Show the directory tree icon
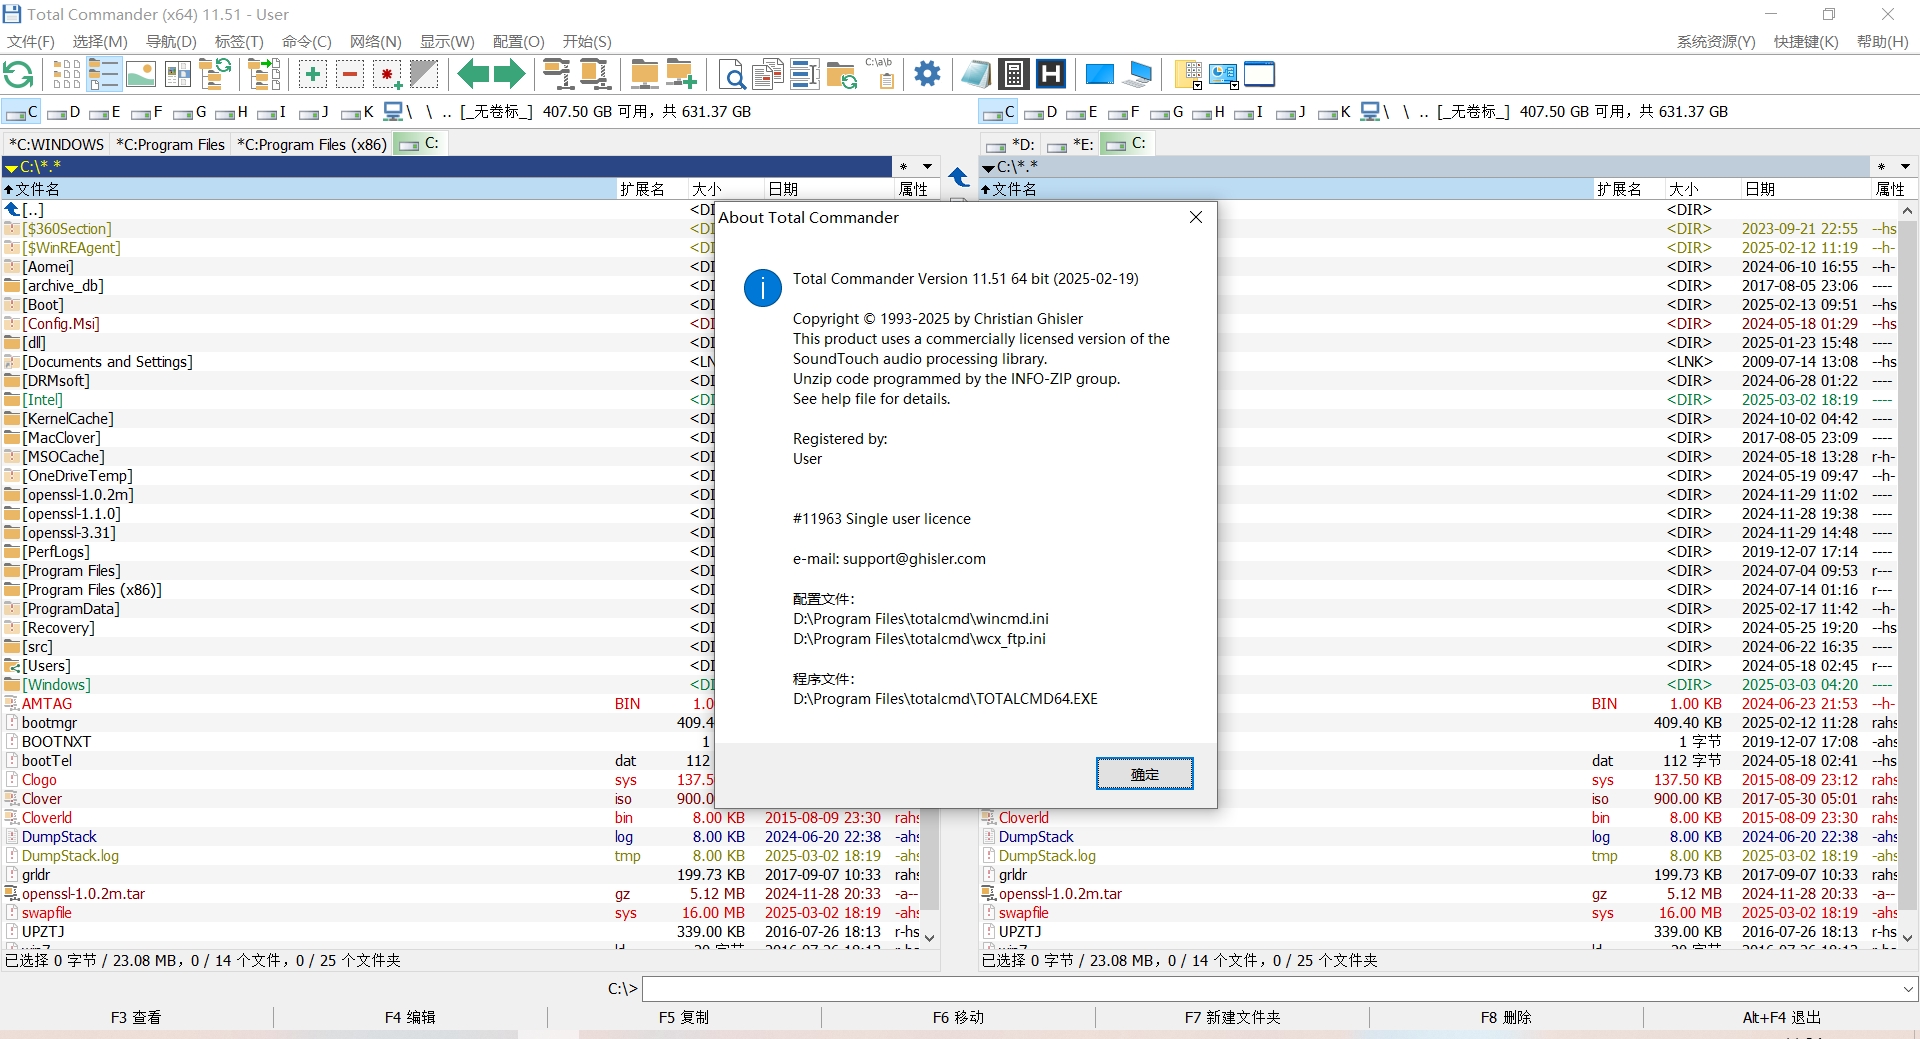The image size is (1920, 1039). [215, 74]
